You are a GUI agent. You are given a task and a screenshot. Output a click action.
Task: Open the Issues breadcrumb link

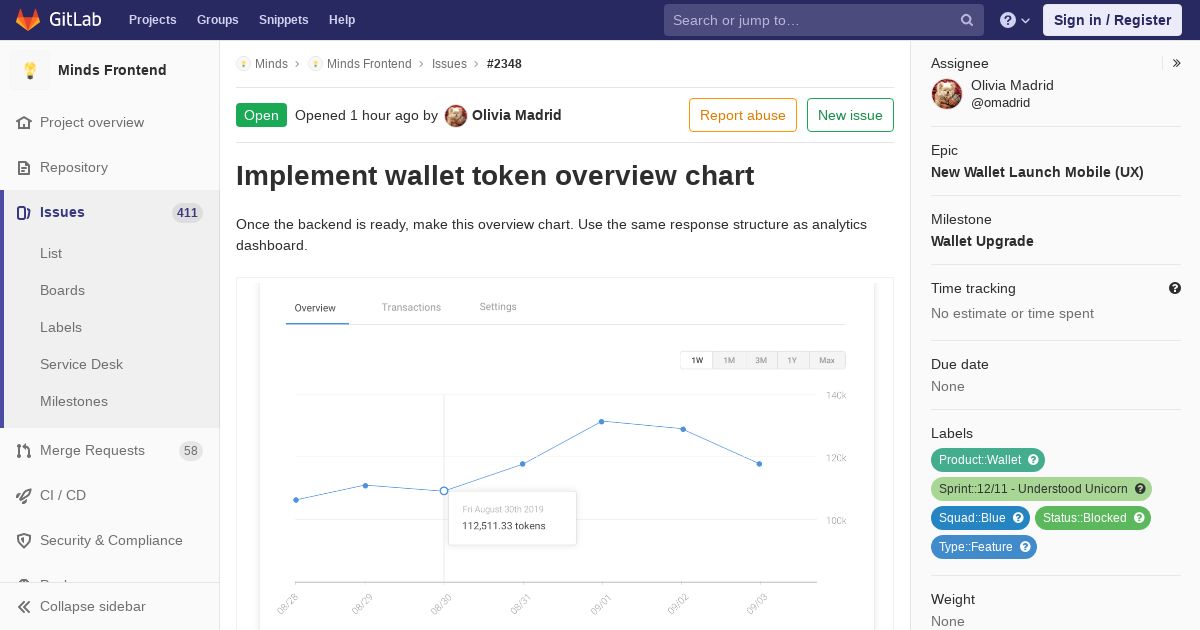point(449,64)
